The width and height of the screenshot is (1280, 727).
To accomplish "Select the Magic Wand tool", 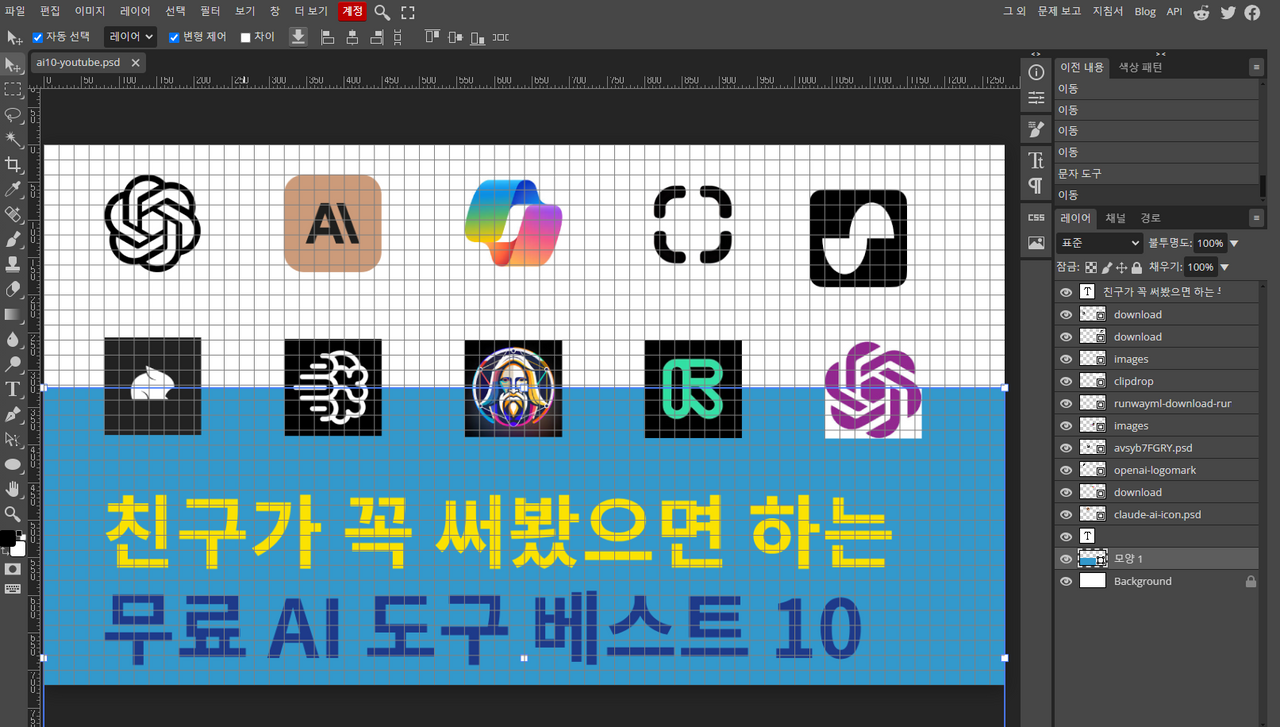I will point(13,139).
